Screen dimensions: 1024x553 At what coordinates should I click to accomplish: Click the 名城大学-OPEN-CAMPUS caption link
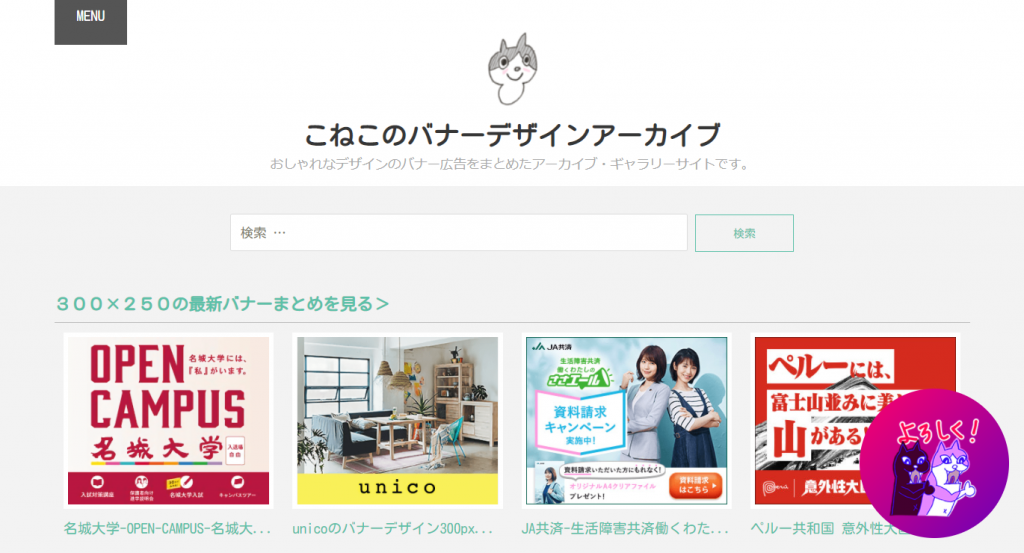(x=167, y=528)
